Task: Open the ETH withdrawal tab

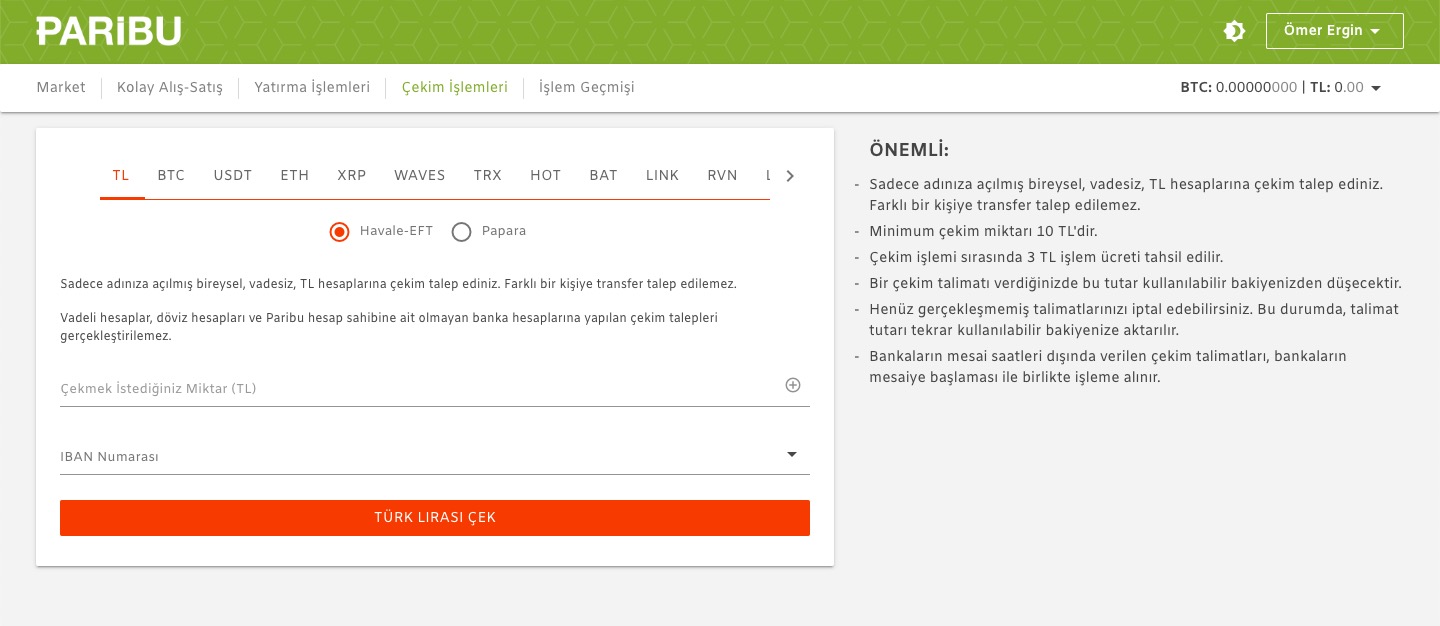Action: (x=294, y=176)
